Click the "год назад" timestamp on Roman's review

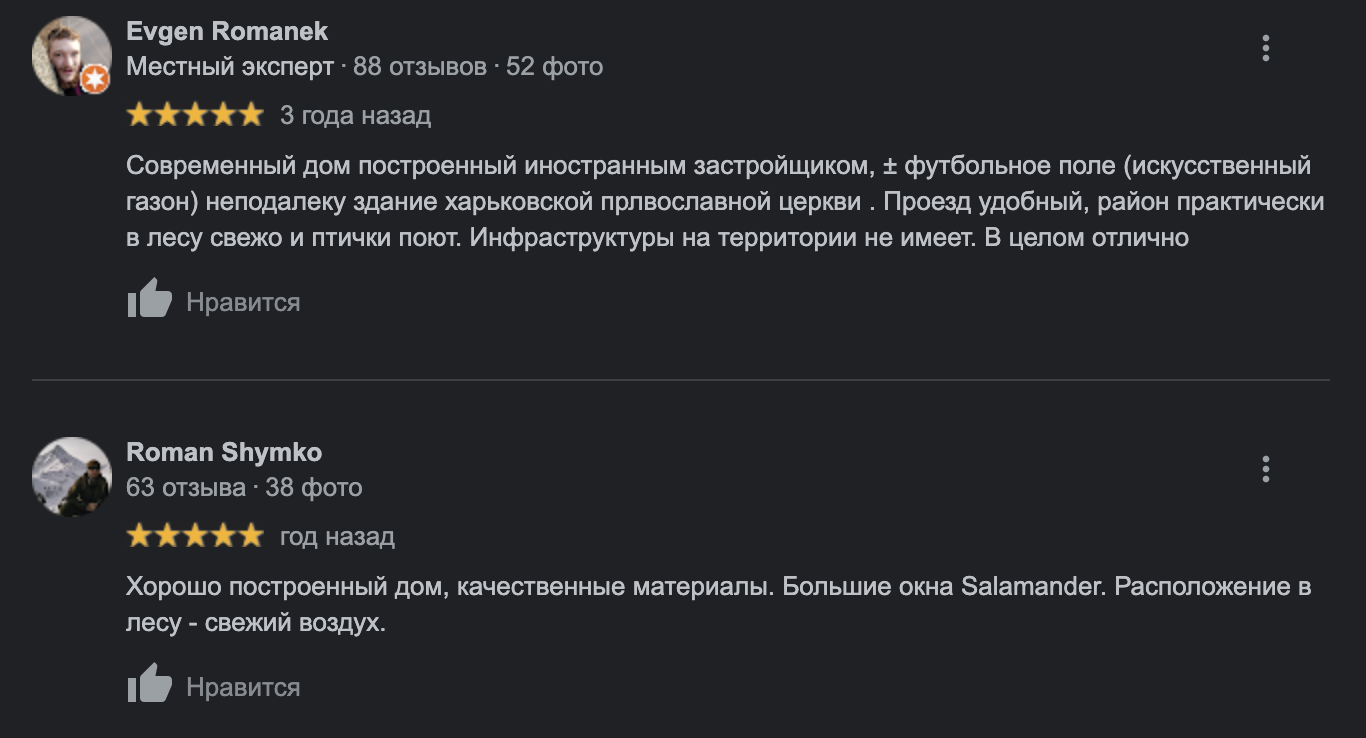click(x=337, y=536)
